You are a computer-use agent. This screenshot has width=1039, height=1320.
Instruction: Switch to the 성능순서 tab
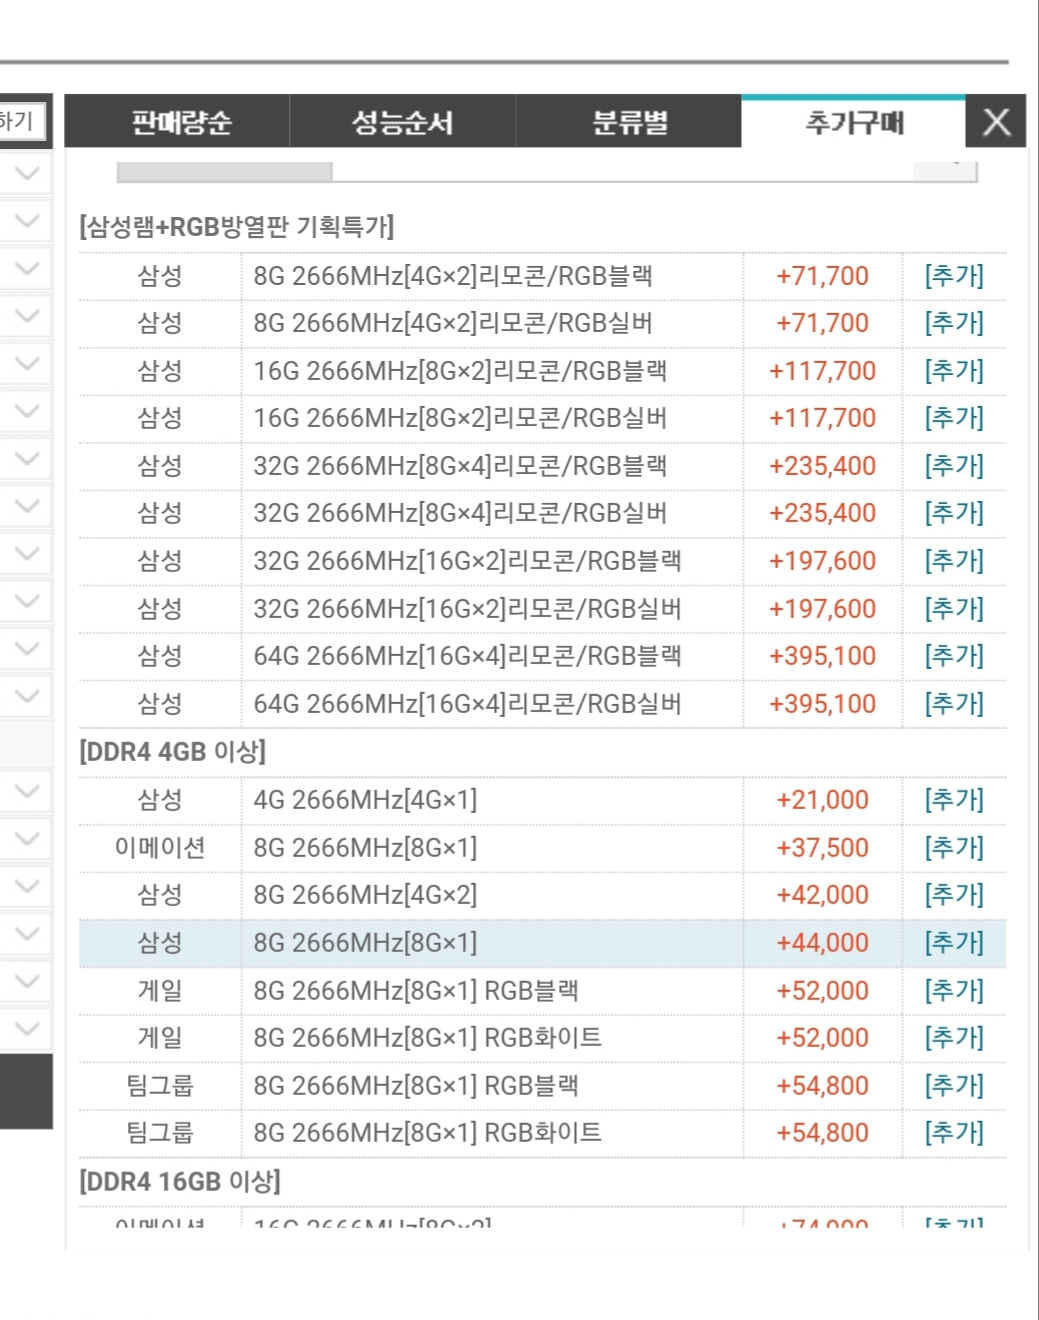pos(403,122)
